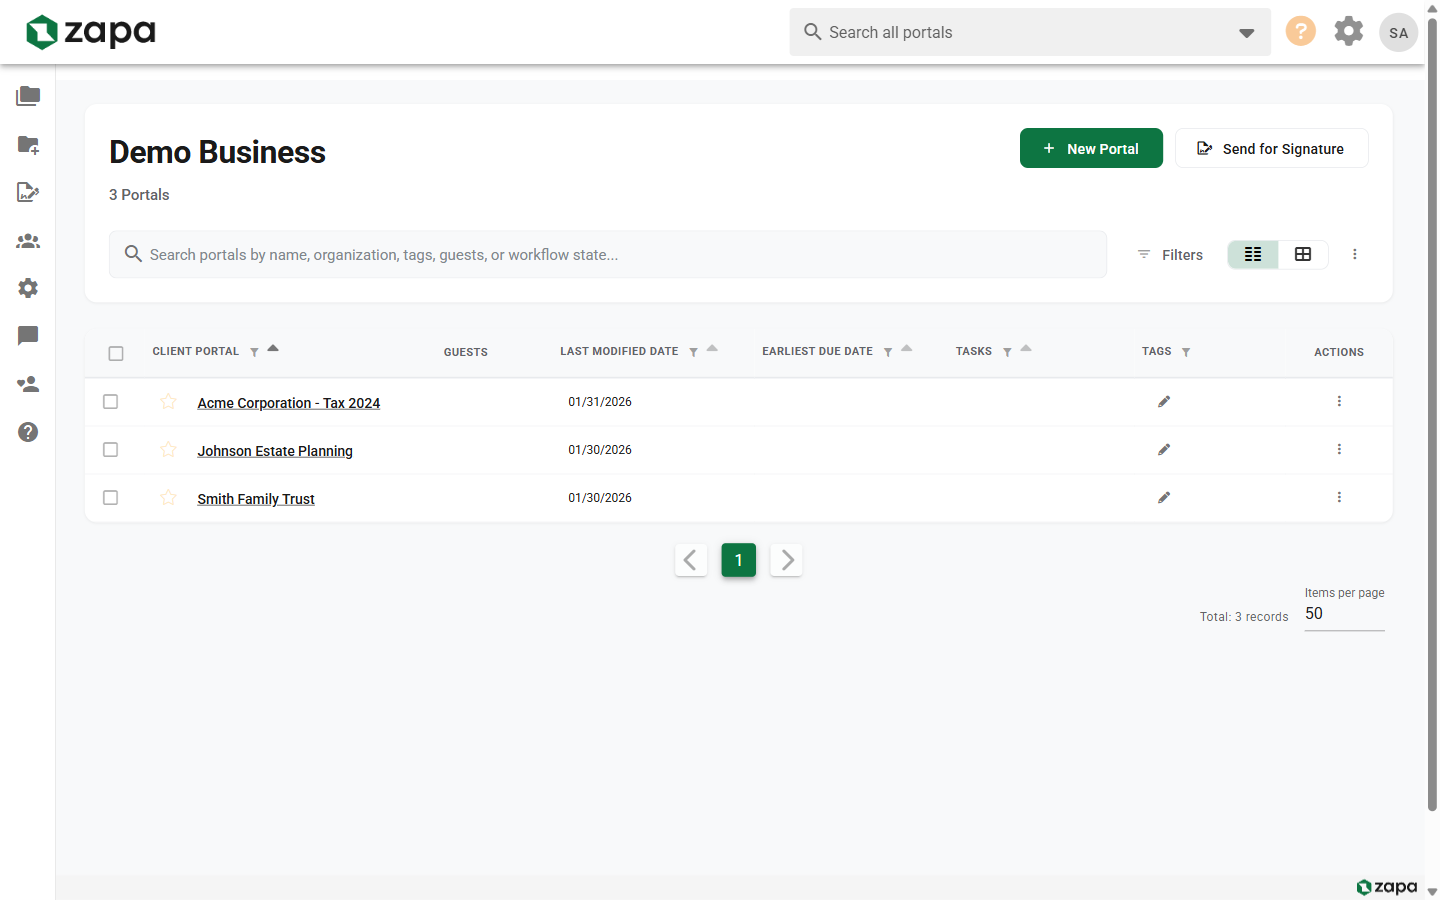Click the Guests column header

466,352
